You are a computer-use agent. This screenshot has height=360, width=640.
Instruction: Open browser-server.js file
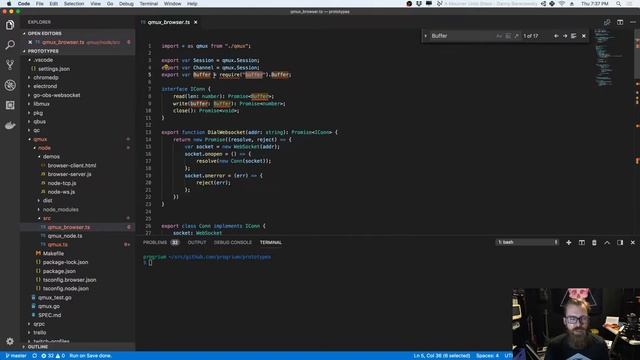69,174
